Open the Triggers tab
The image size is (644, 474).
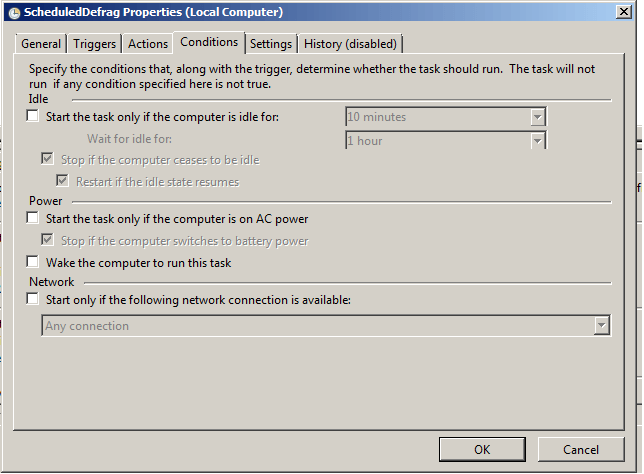point(96,44)
